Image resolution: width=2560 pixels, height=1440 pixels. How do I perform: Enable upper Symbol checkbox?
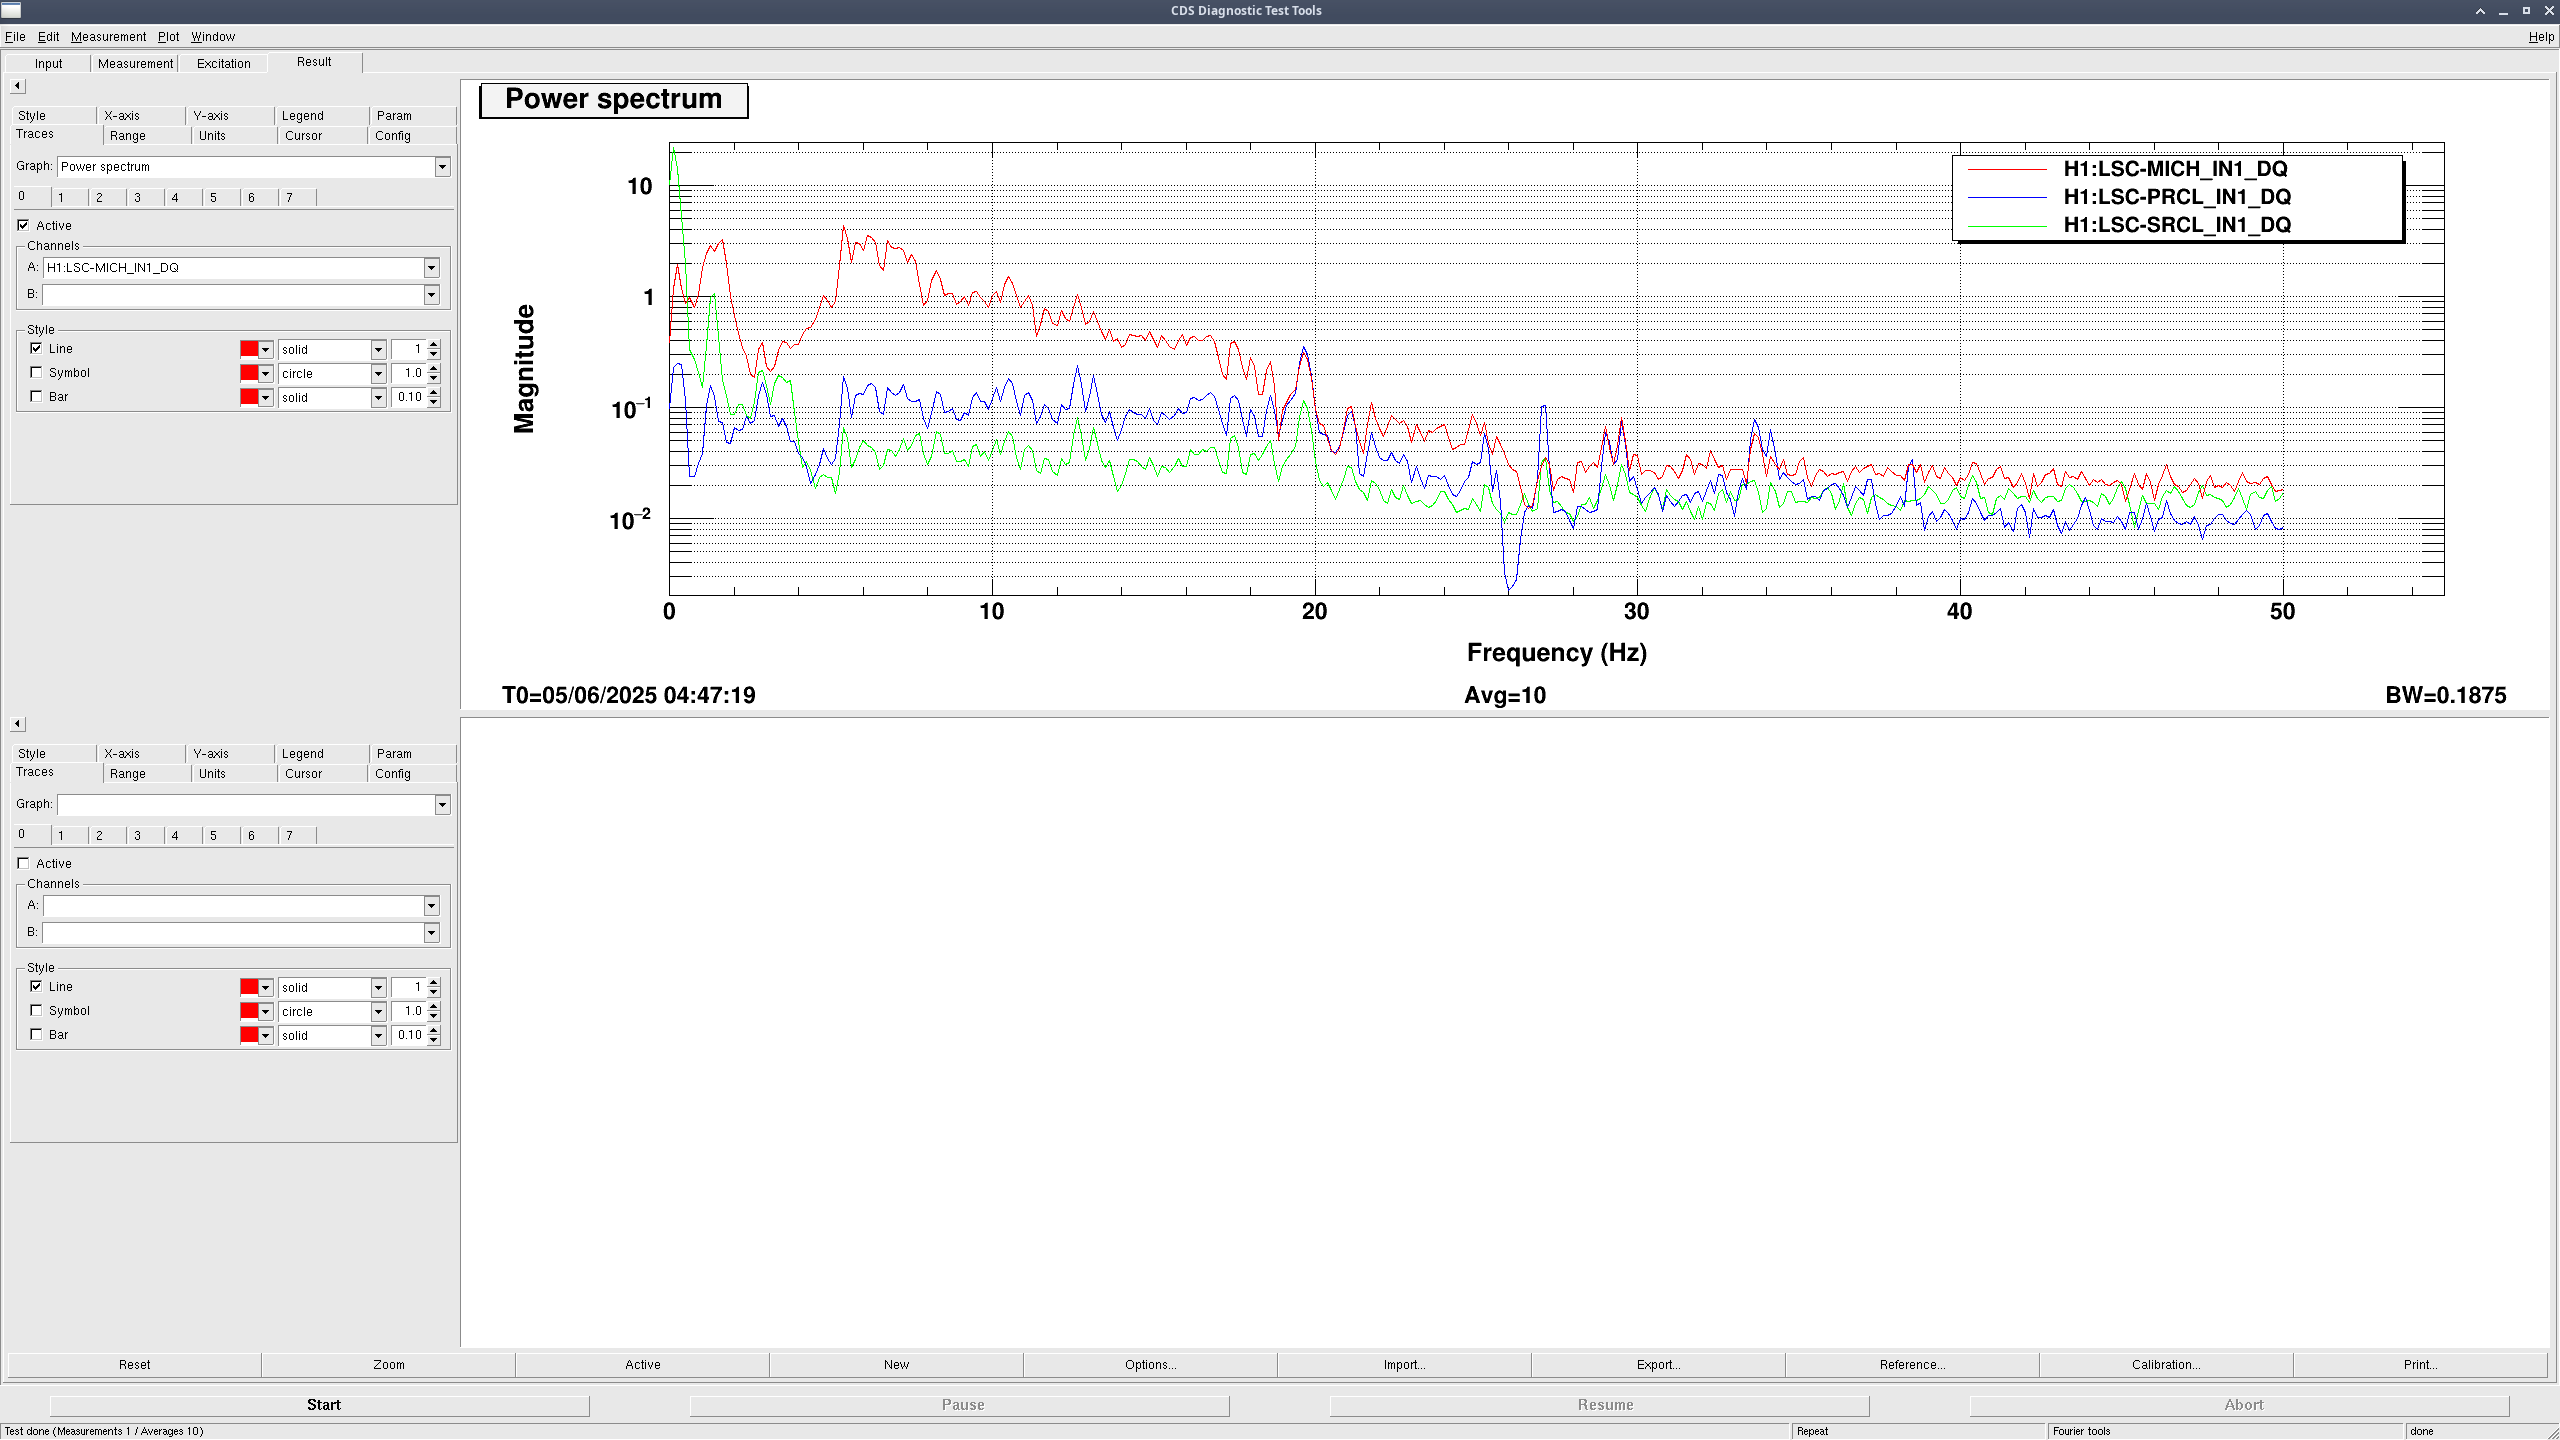click(x=36, y=372)
